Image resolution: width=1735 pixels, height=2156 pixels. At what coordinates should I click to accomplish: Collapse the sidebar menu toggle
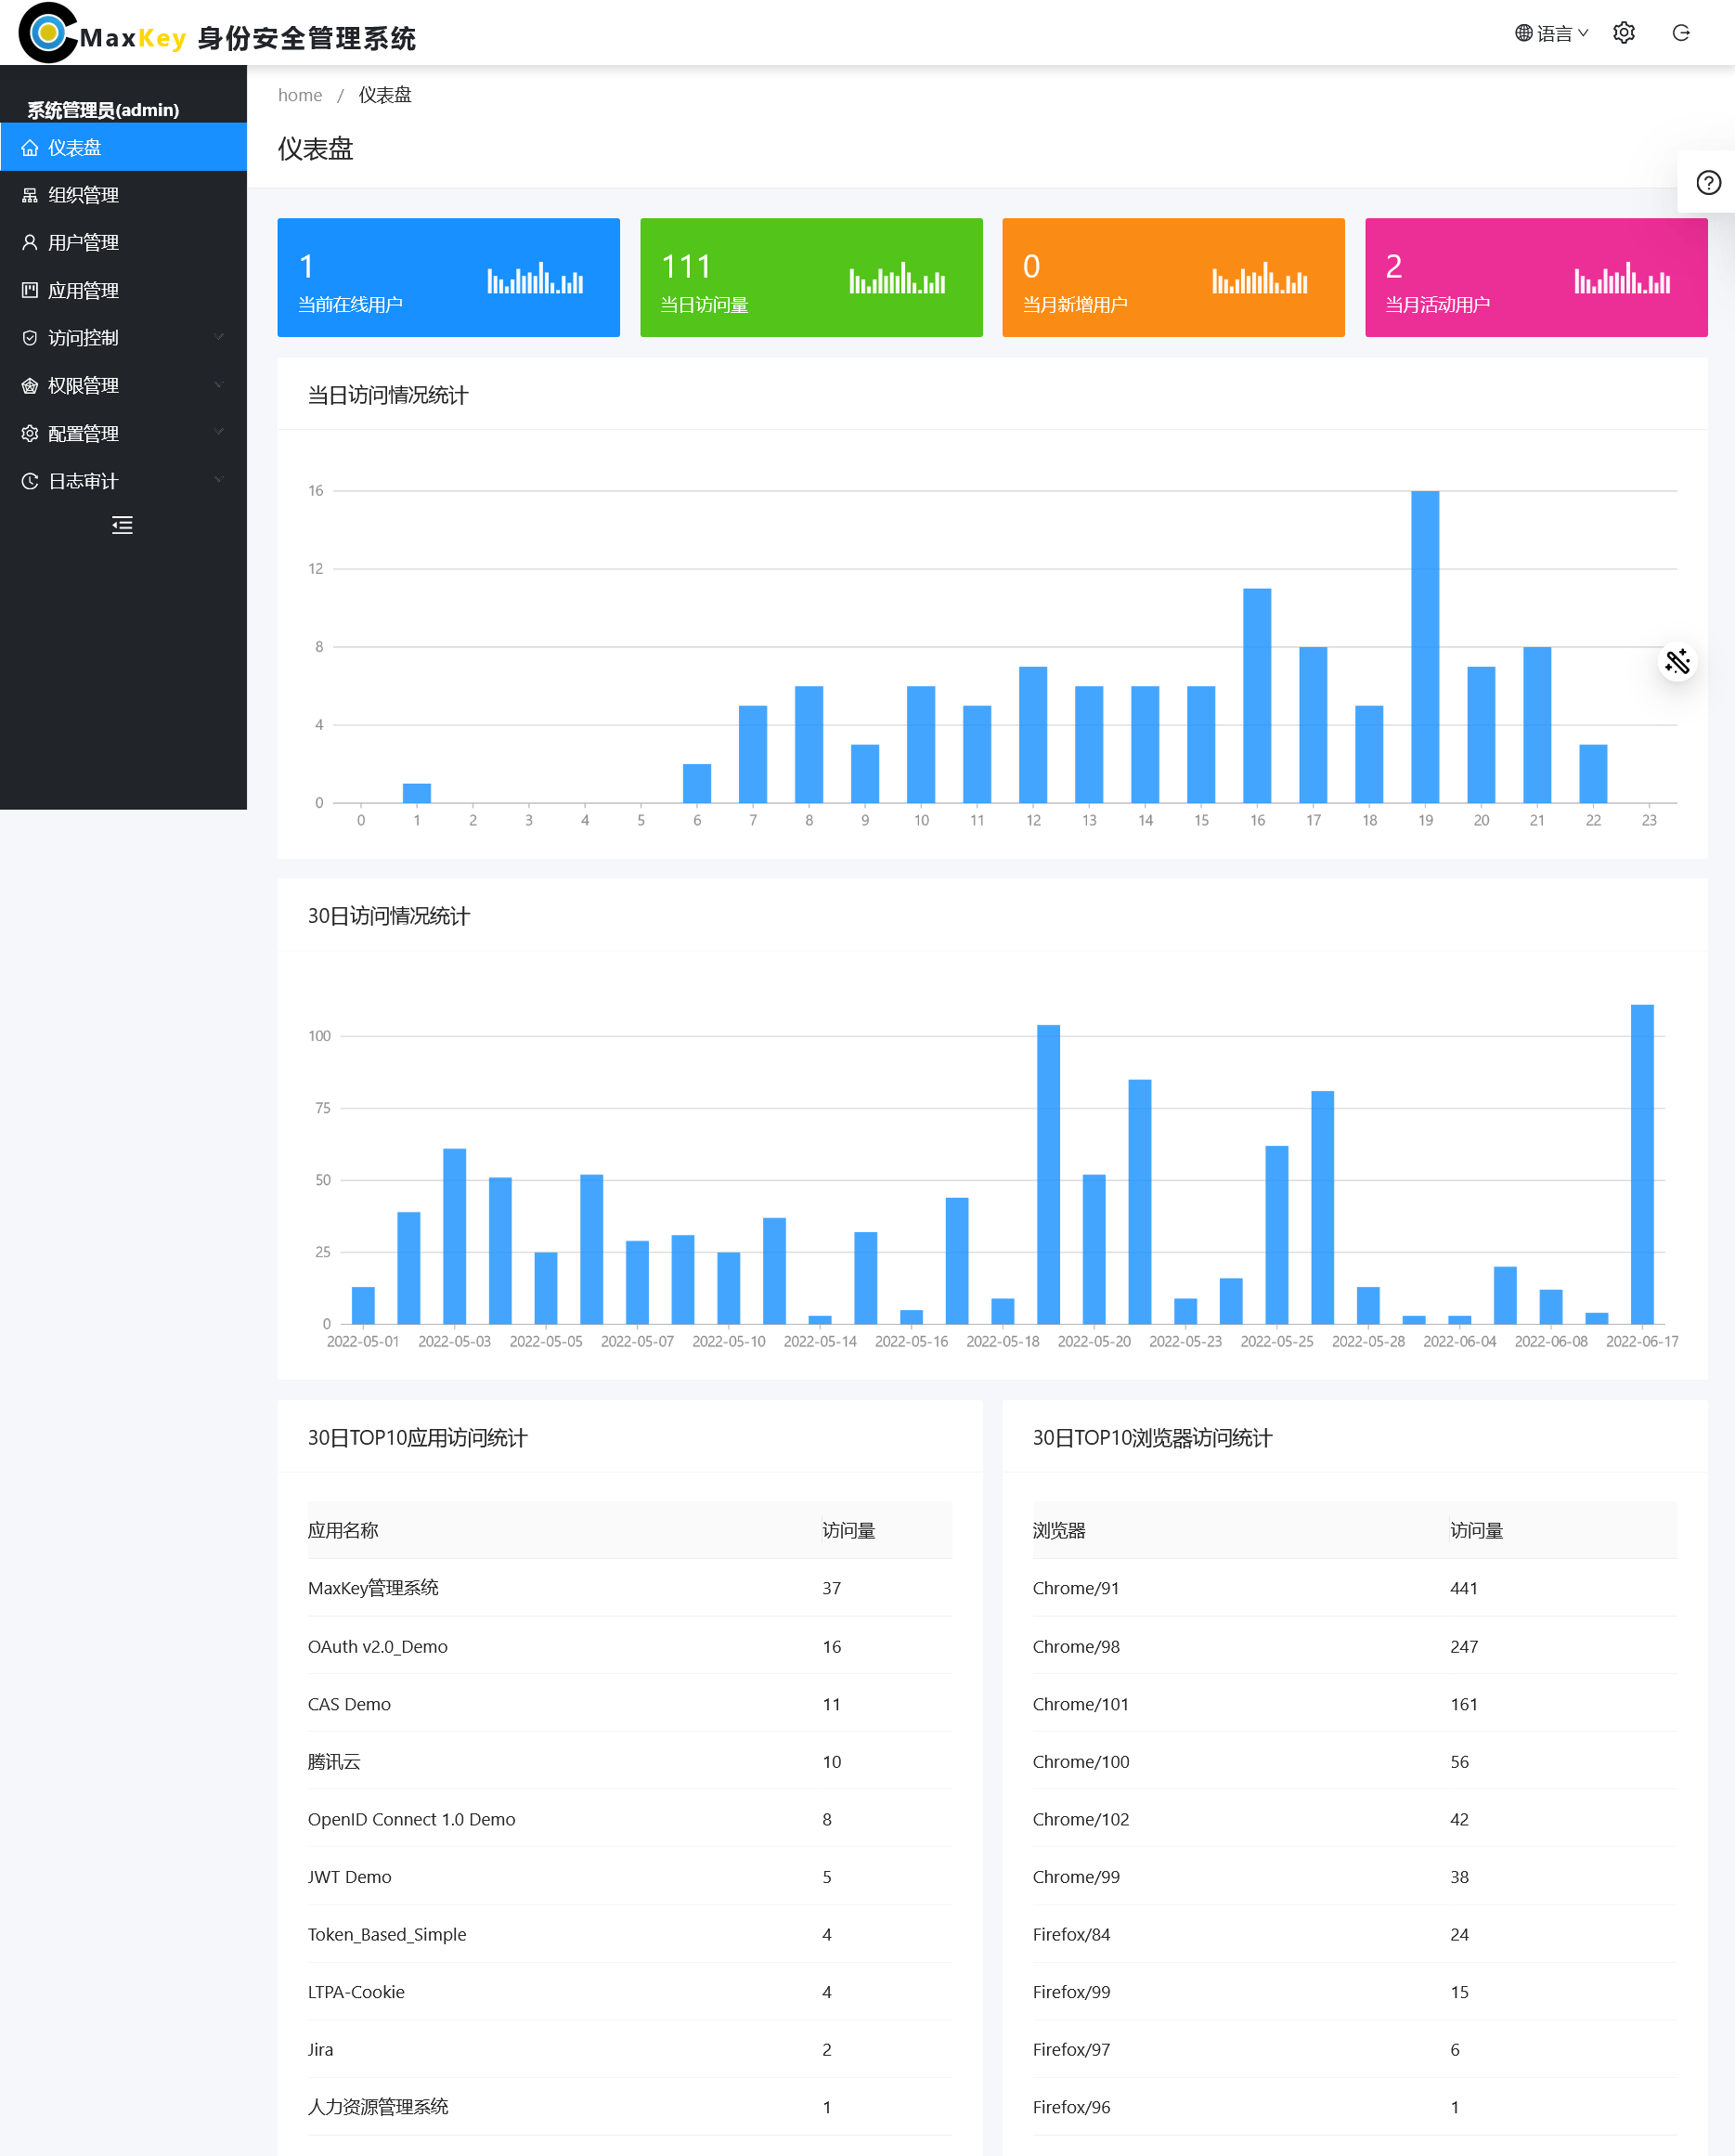point(122,526)
